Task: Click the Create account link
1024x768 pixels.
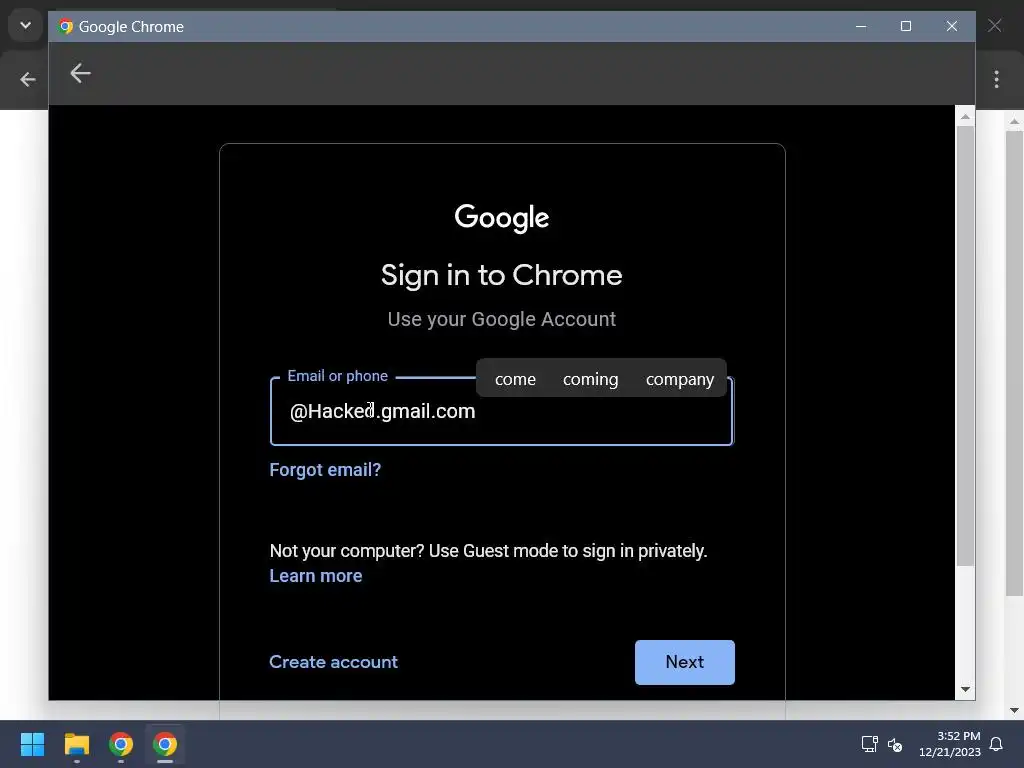Action: point(334,662)
